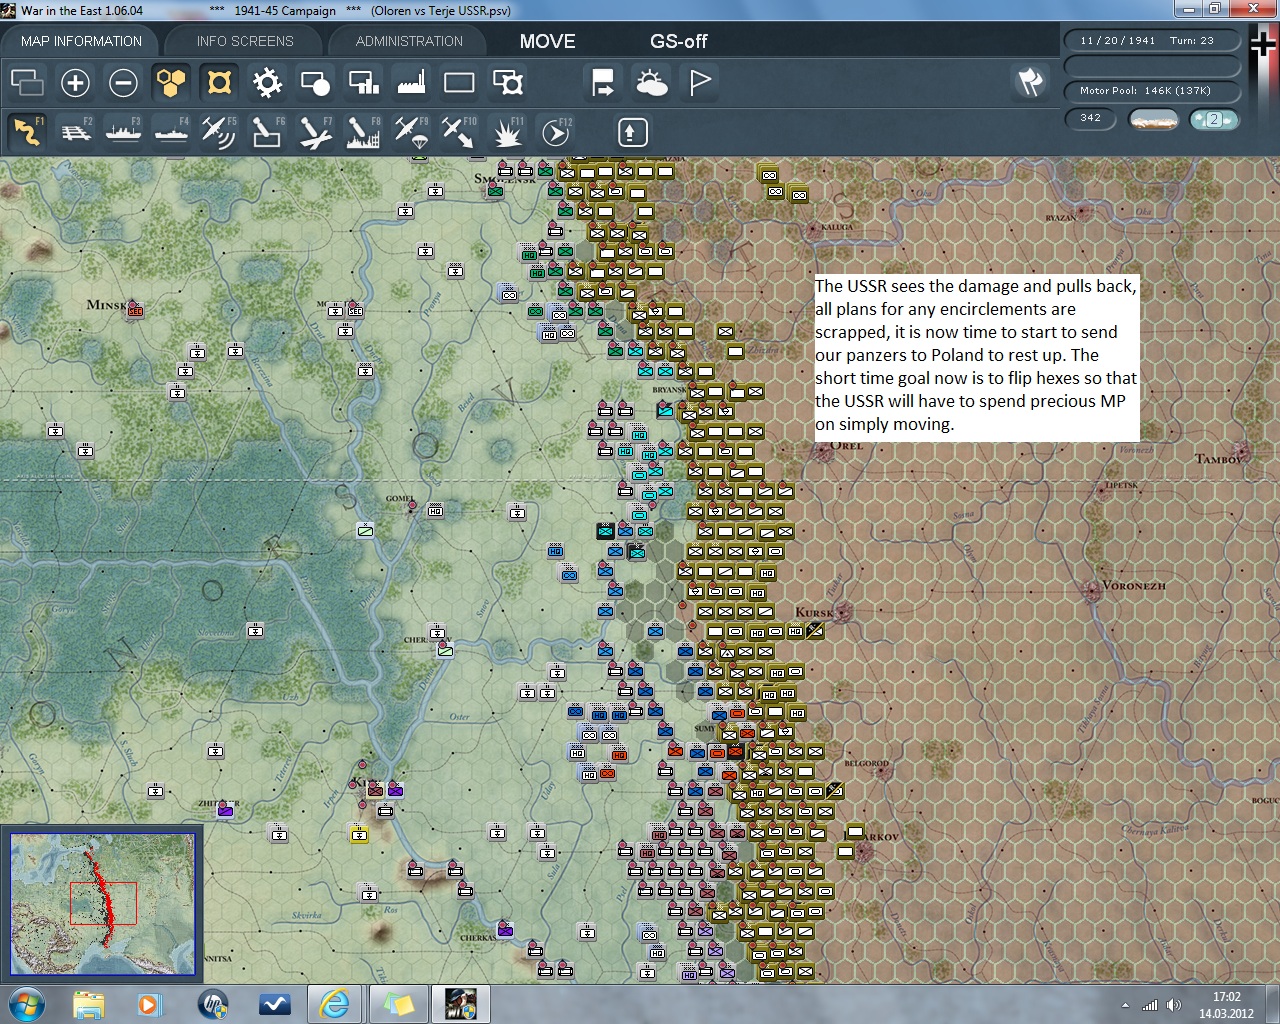Switch to the Map Information tab
The width and height of the screenshot is (1280, 1024).
[81, 41]
